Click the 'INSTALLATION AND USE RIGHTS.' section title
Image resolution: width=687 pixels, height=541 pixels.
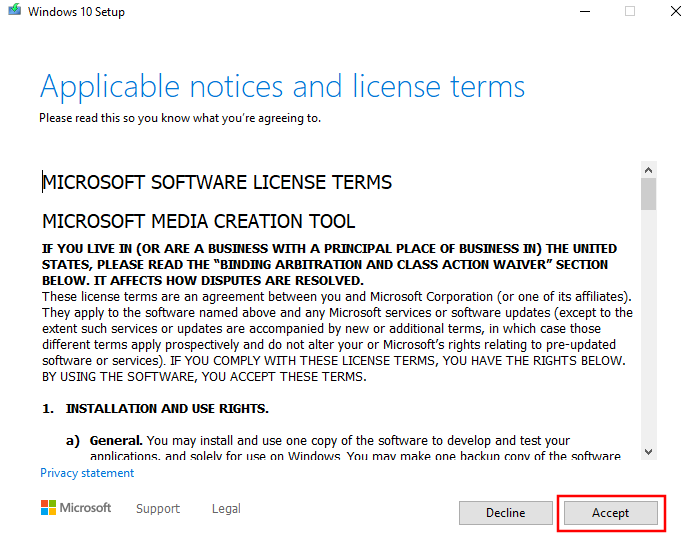[167, 408]
